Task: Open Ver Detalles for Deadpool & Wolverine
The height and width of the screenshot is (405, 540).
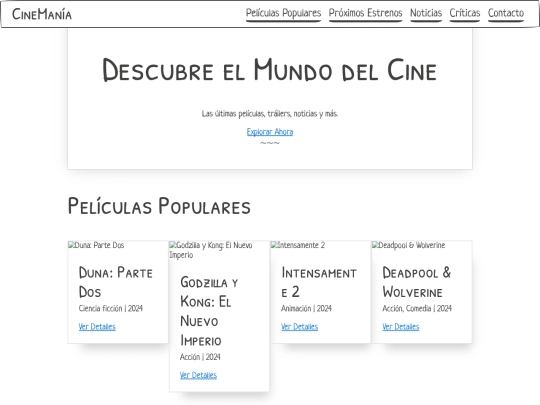Action: (401, 326)
